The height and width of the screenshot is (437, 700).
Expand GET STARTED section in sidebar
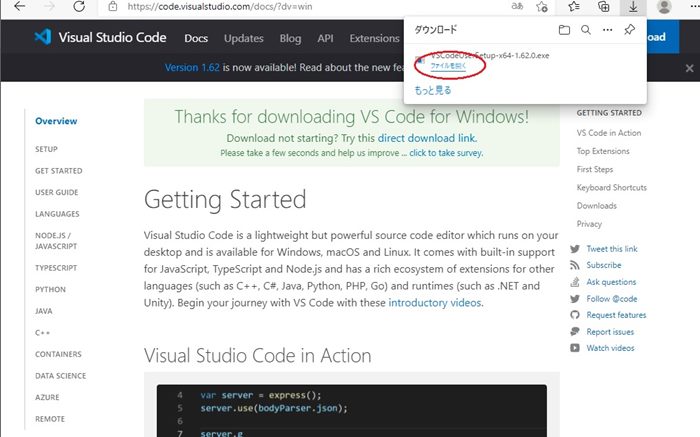pos(58,171)
